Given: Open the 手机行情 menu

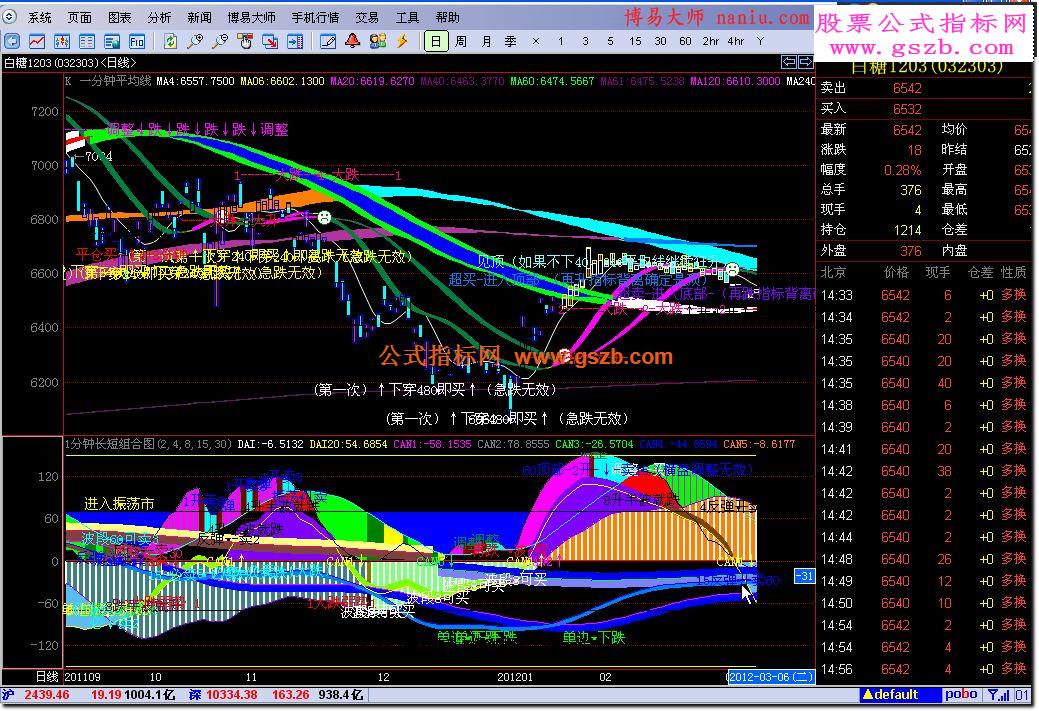Looking at the screenshot, I should click(315, 17).
